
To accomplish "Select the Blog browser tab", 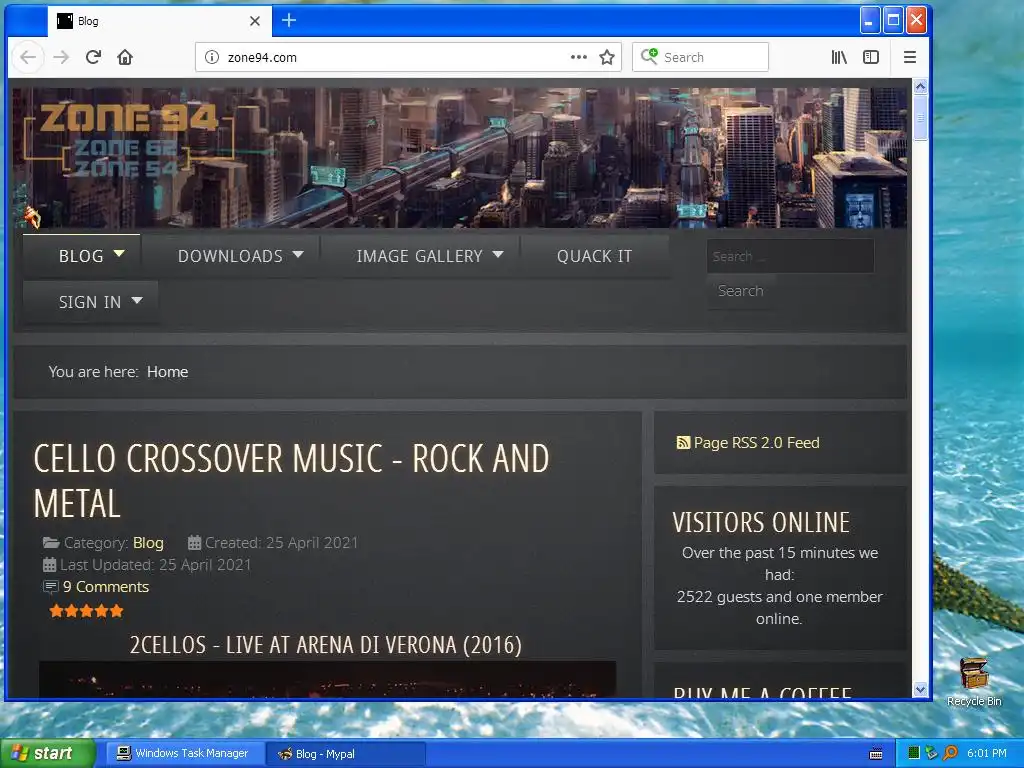I will [157, 21].
